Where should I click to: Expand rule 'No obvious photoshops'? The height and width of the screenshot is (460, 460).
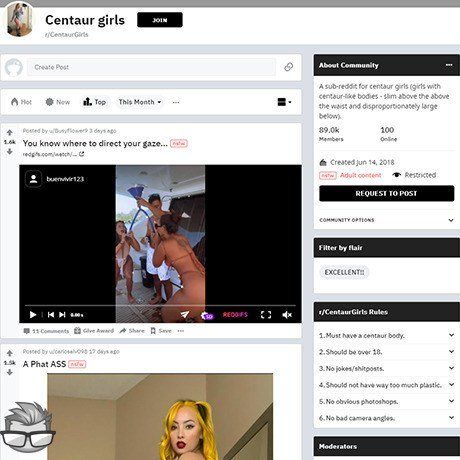(386, 401)
